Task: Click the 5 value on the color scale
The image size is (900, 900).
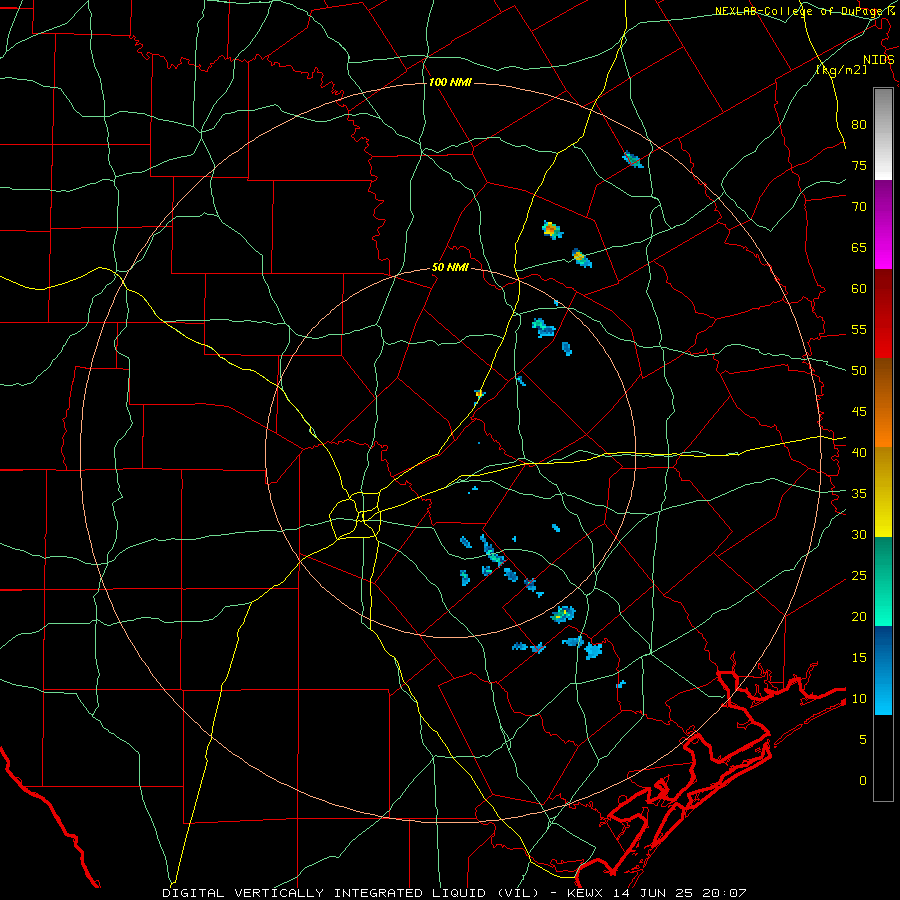Action: (863, 740)
